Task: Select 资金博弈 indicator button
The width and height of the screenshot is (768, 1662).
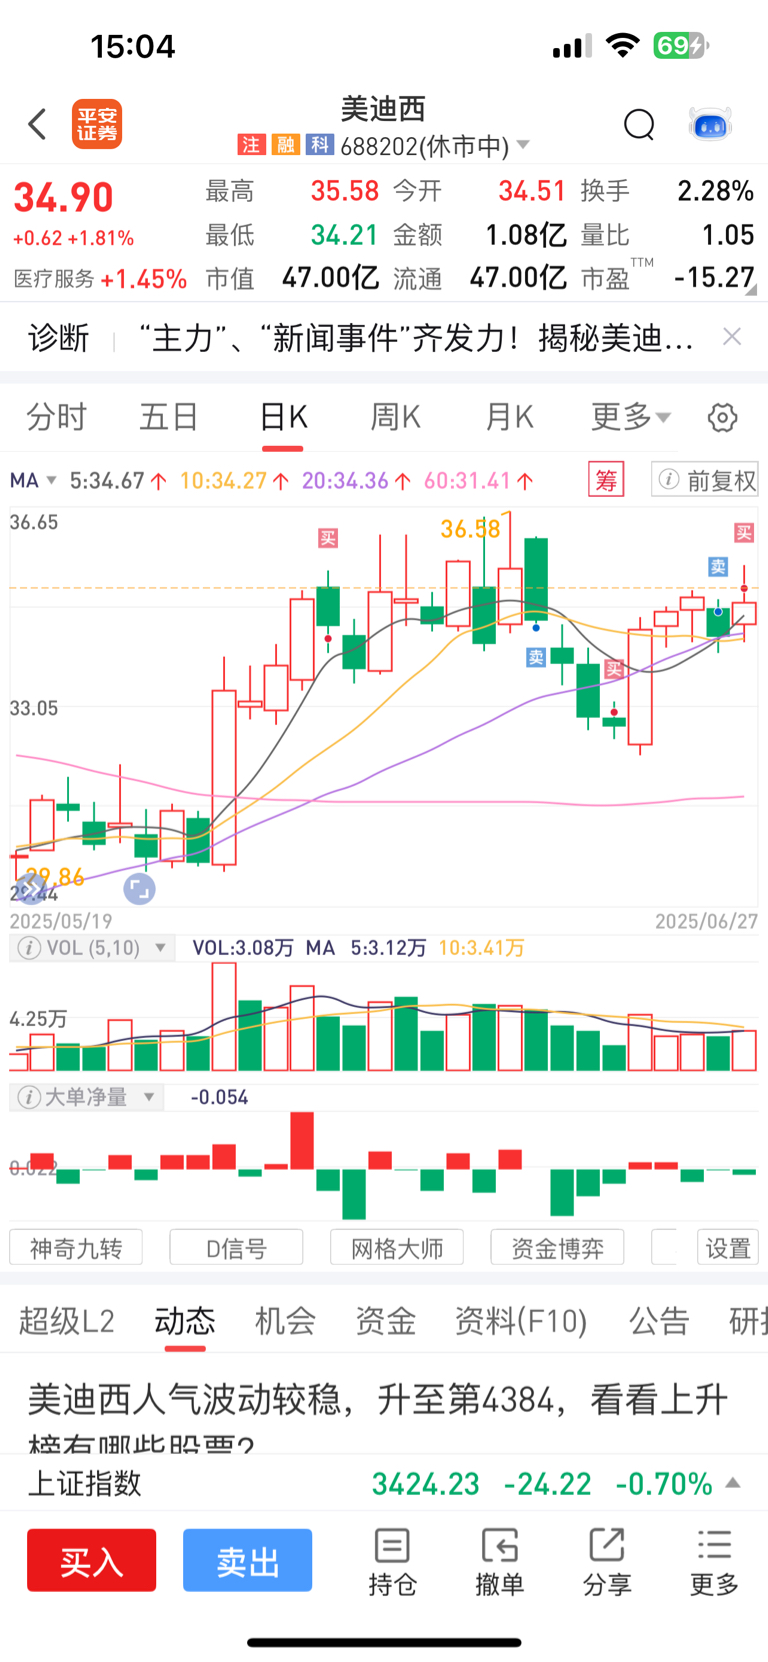Action: click(x=557, y=1248)
